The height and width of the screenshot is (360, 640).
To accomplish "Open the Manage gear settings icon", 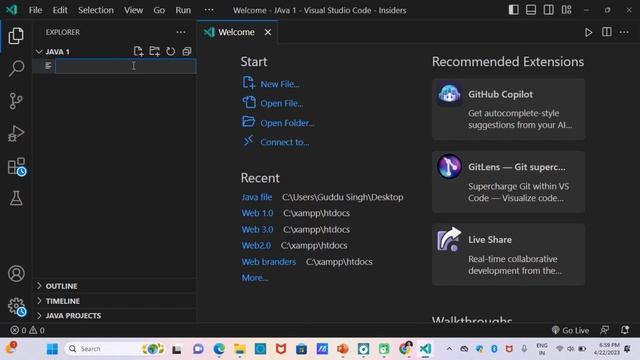I will [x=17, y=307].
